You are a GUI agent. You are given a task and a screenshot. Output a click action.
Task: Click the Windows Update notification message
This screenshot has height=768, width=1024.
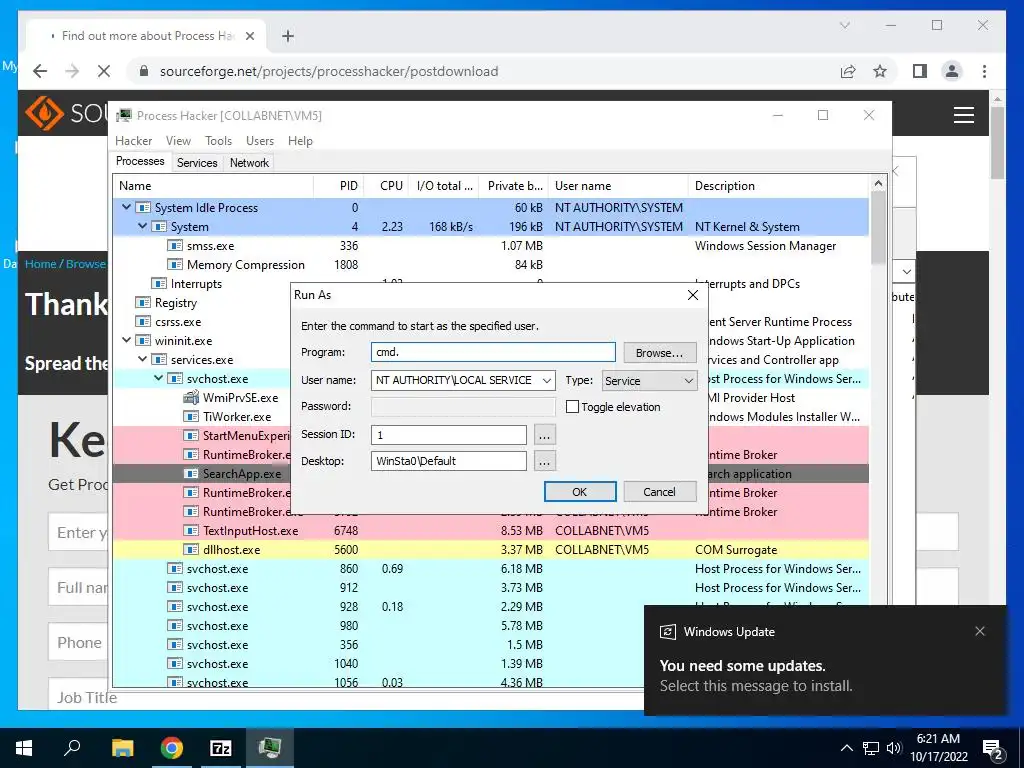pos(756,675)
